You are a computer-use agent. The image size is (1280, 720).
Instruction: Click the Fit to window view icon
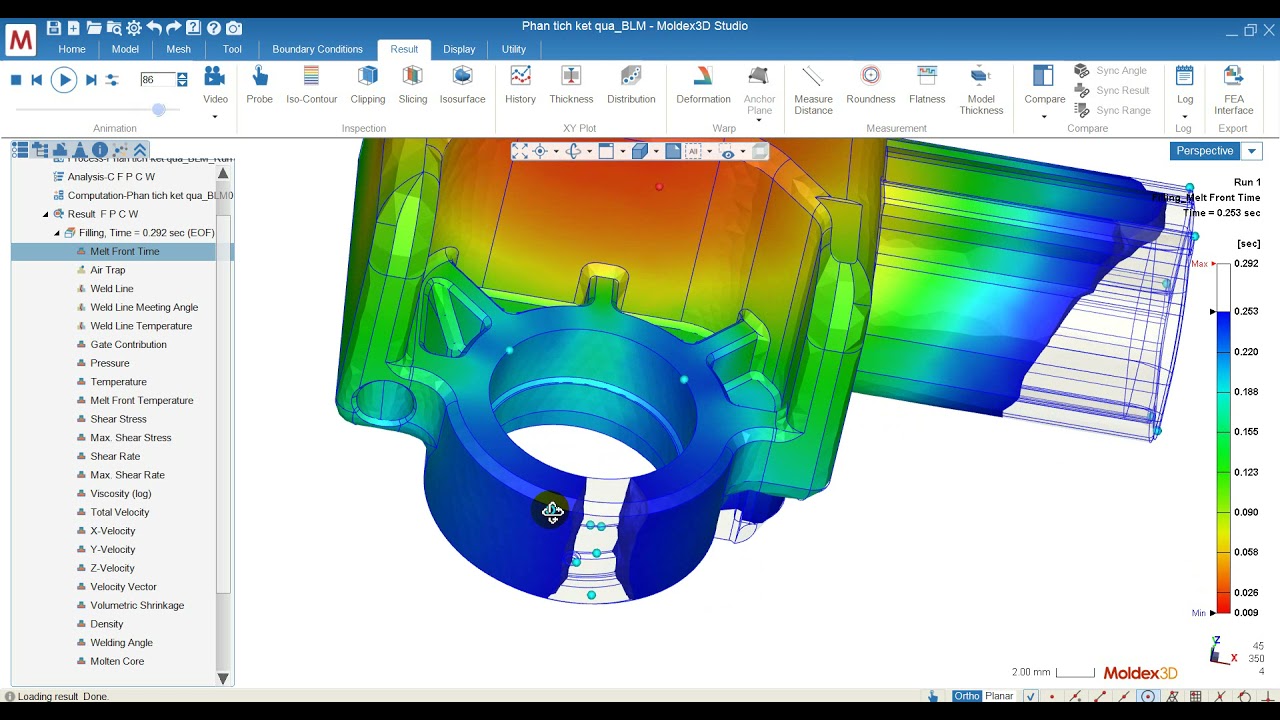pos(520,151)
